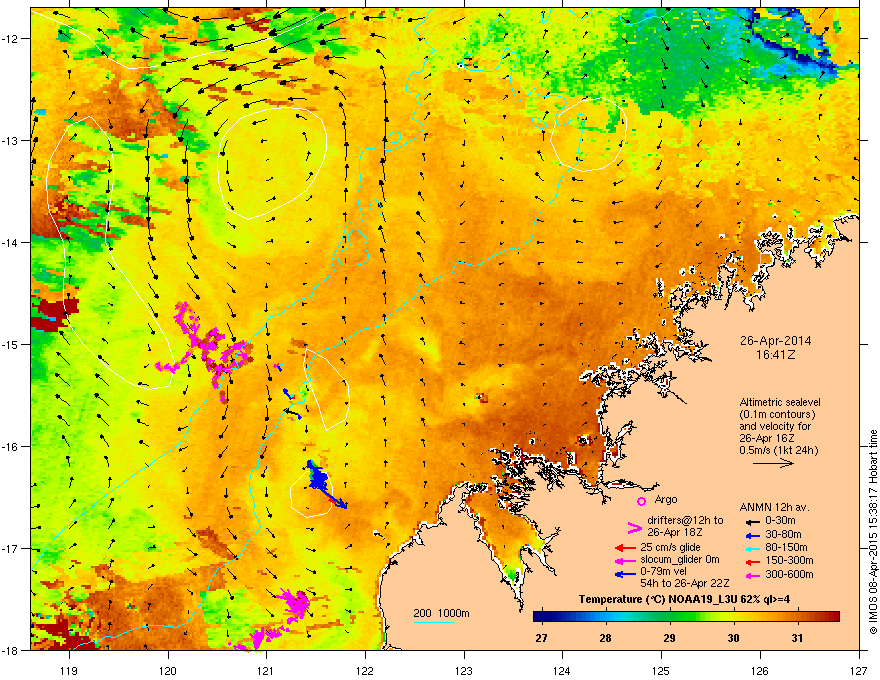
Task: Click the Argo legend label text
Action: click(x=666, y=499)
